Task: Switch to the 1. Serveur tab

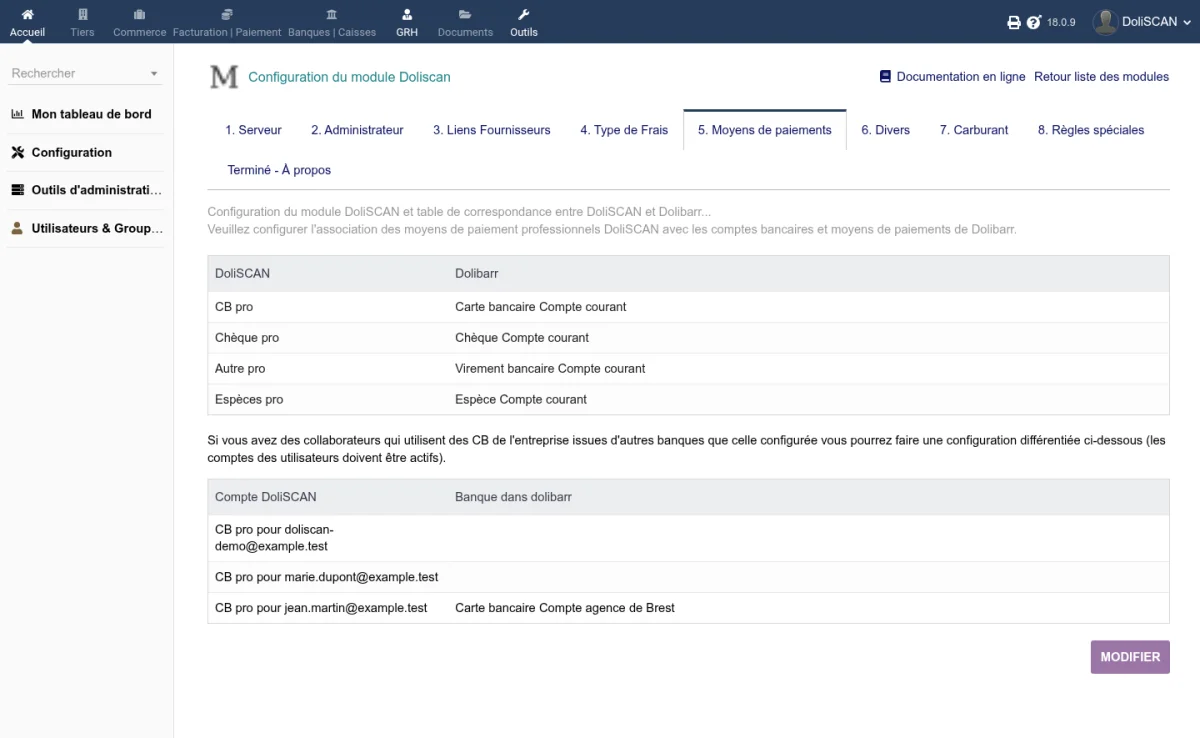Action: 253,130
